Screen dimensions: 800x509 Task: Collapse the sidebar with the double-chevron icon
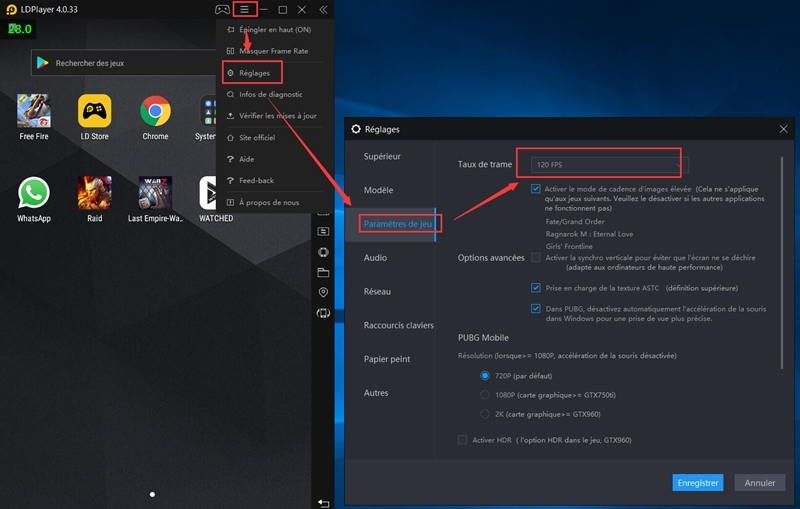(323, 9)
